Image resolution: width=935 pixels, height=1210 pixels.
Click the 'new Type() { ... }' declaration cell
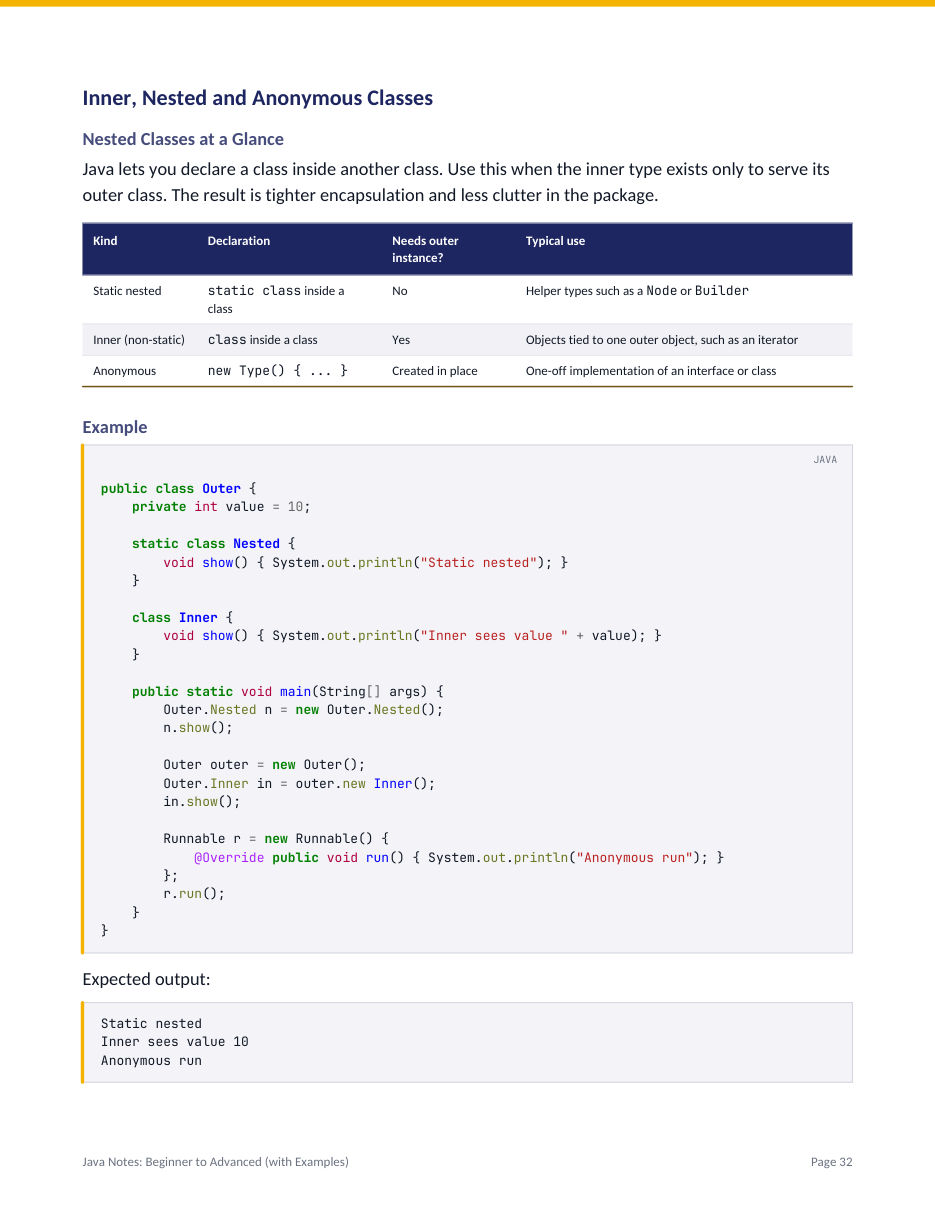pos(278,371)
